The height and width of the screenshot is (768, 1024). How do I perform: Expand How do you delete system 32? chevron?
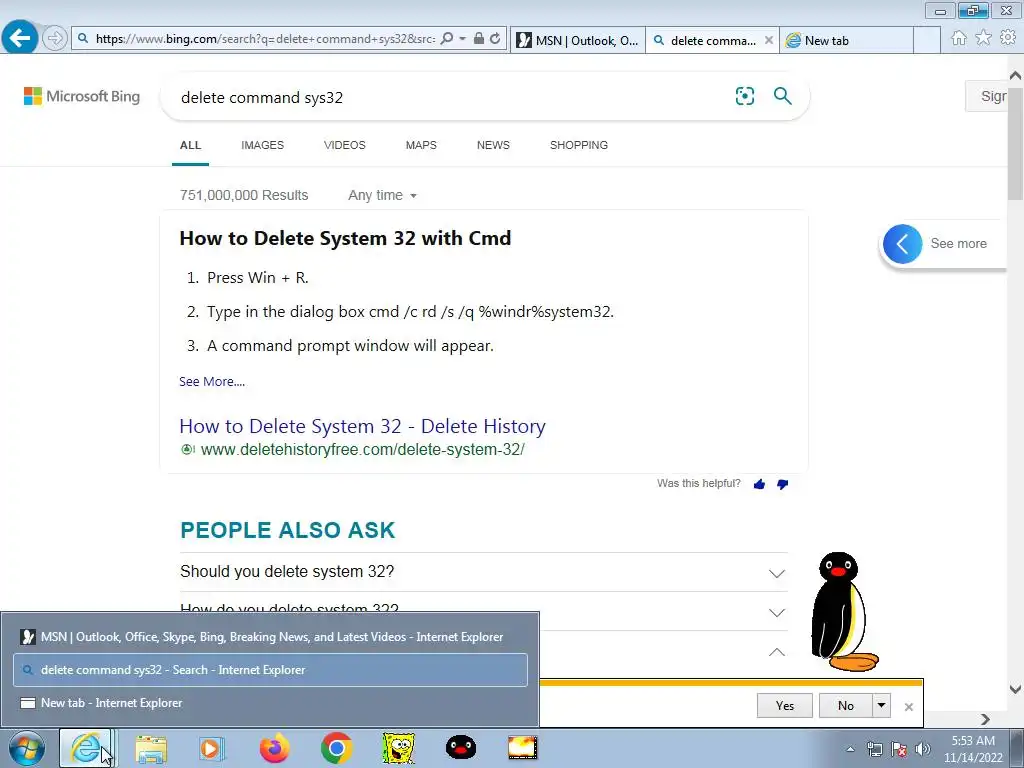pos(776,613)
